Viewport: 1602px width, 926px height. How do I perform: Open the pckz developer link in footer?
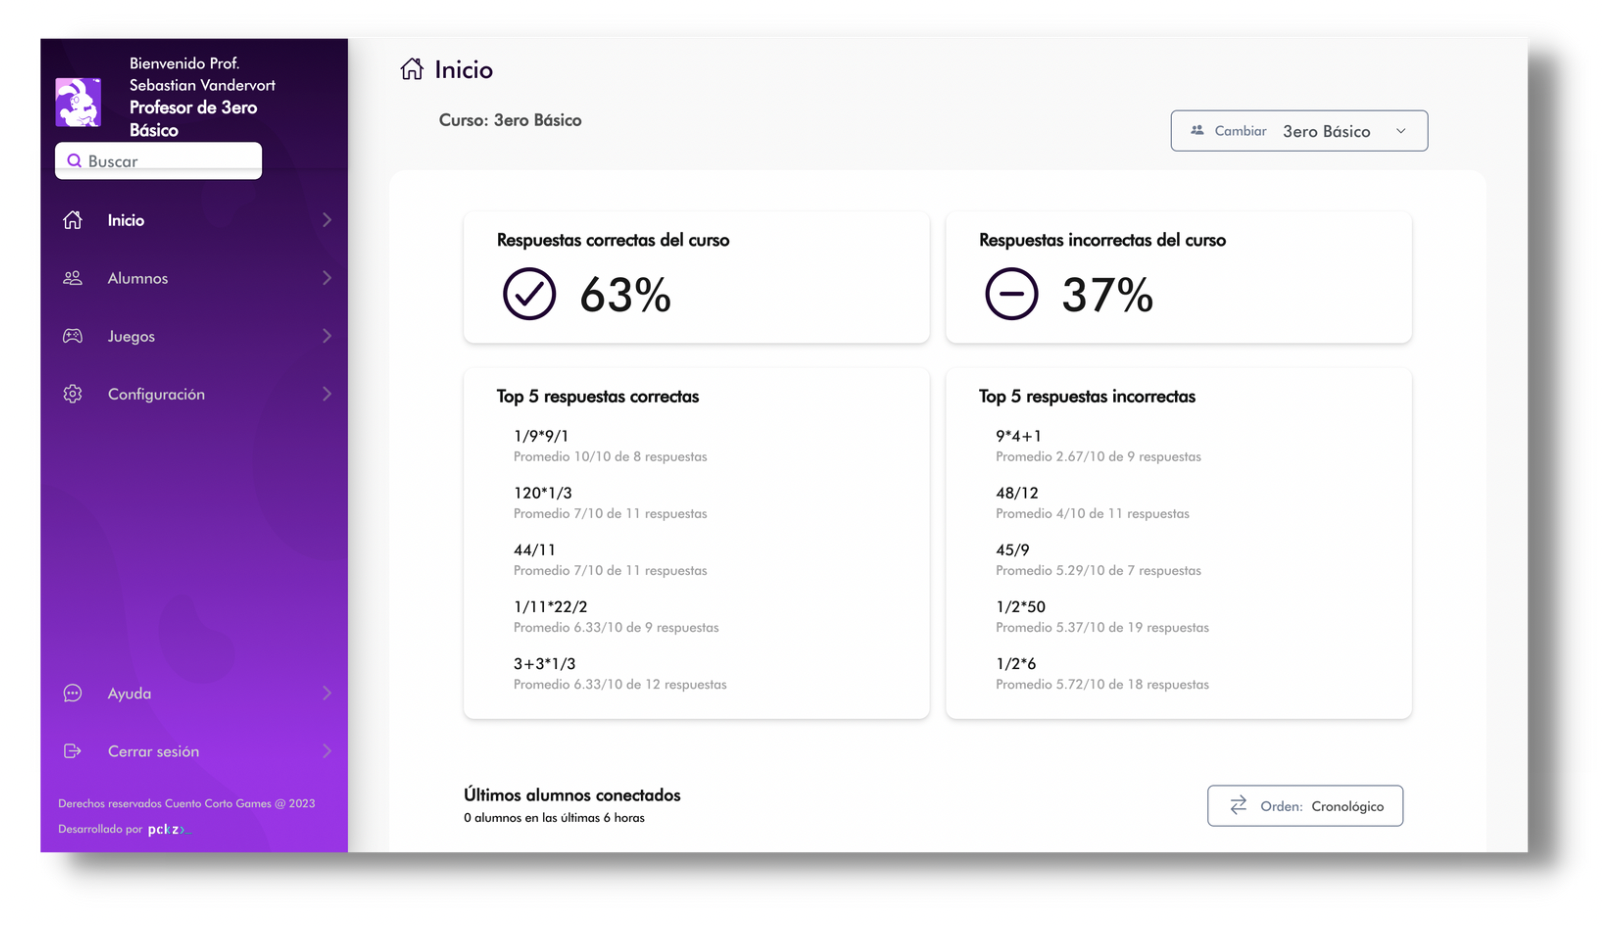pos(166,829)
